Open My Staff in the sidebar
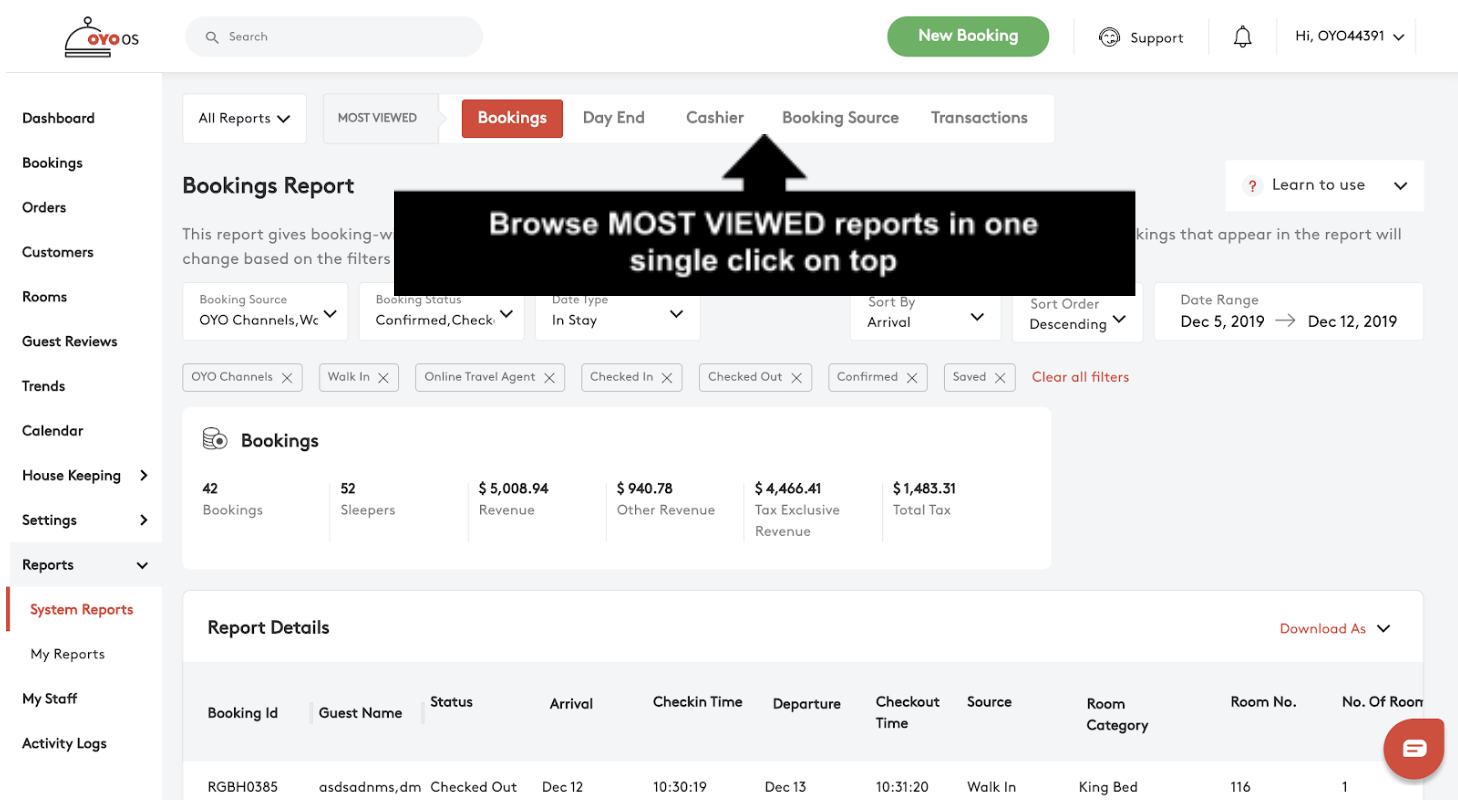The width and height of the screenshot is (1458, 808). tap(49, 699)
